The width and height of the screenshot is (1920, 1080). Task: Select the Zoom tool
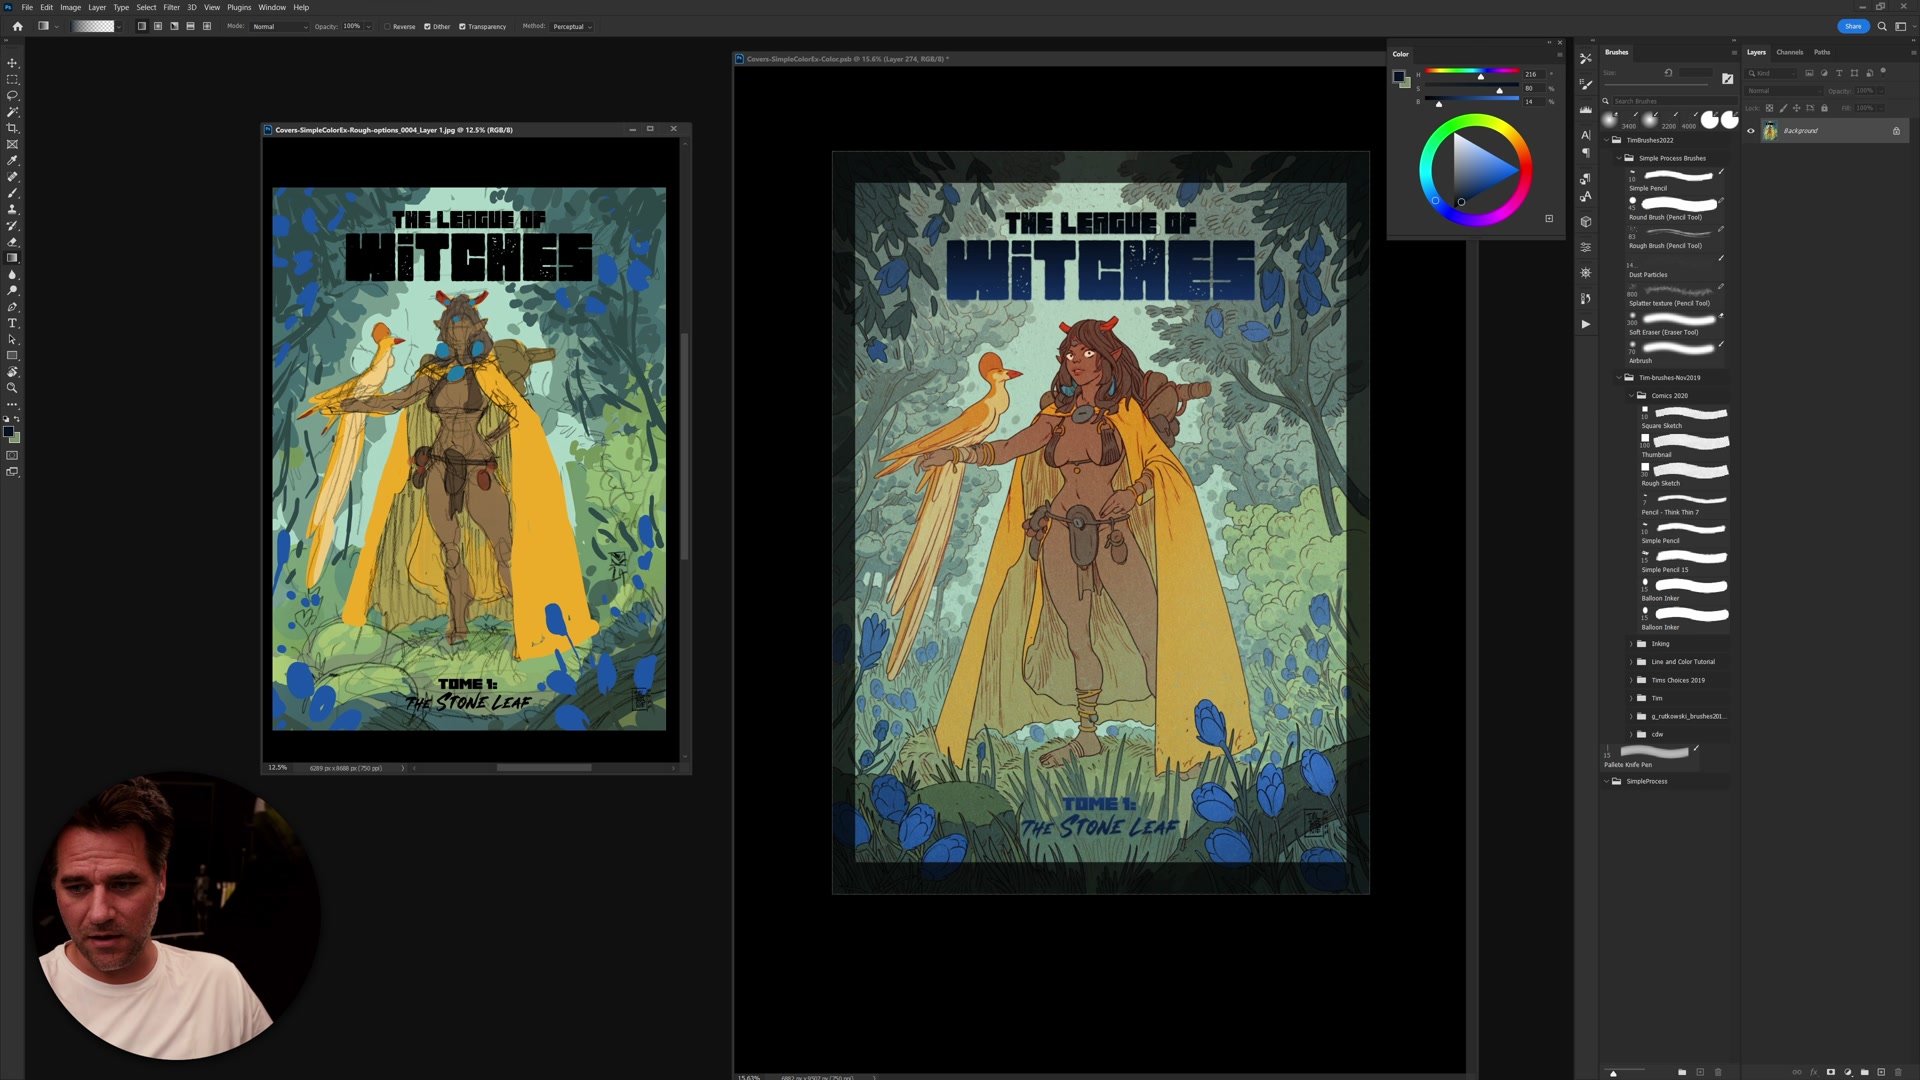[12, 388]
